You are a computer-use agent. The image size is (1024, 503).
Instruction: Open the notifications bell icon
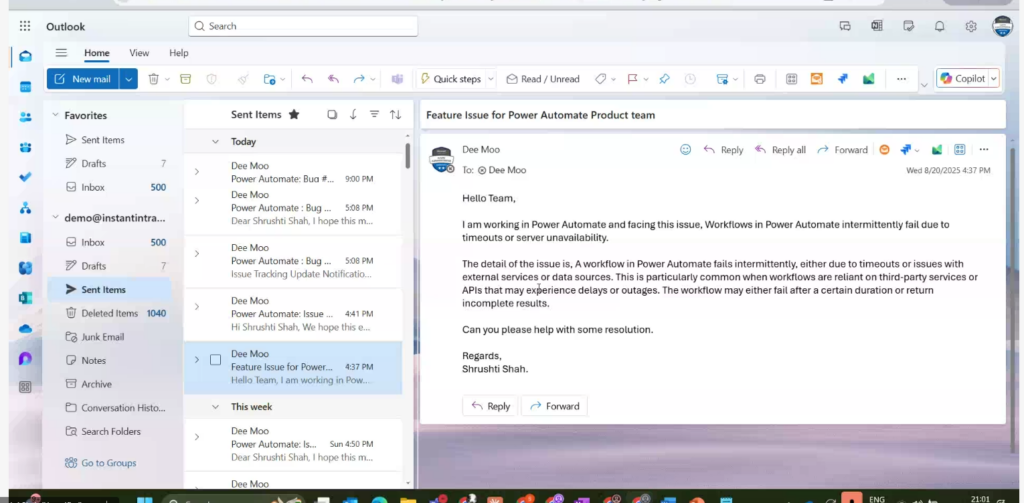click(x=939, y=26)
